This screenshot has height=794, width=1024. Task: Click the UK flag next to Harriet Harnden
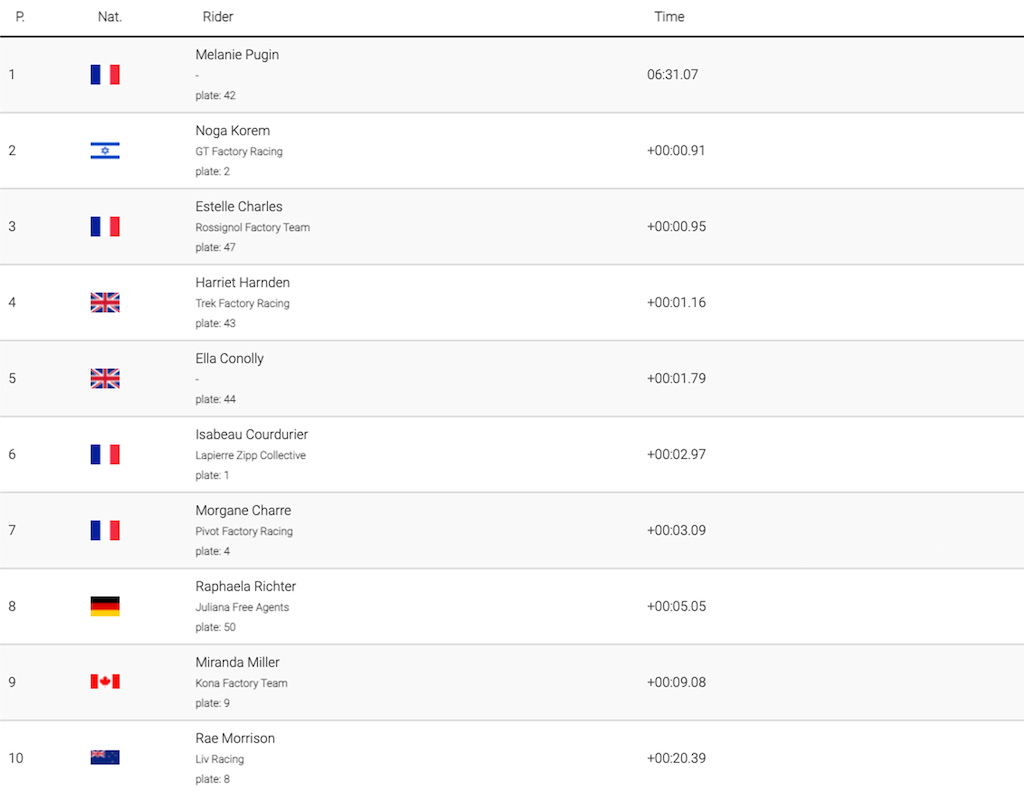105,302
